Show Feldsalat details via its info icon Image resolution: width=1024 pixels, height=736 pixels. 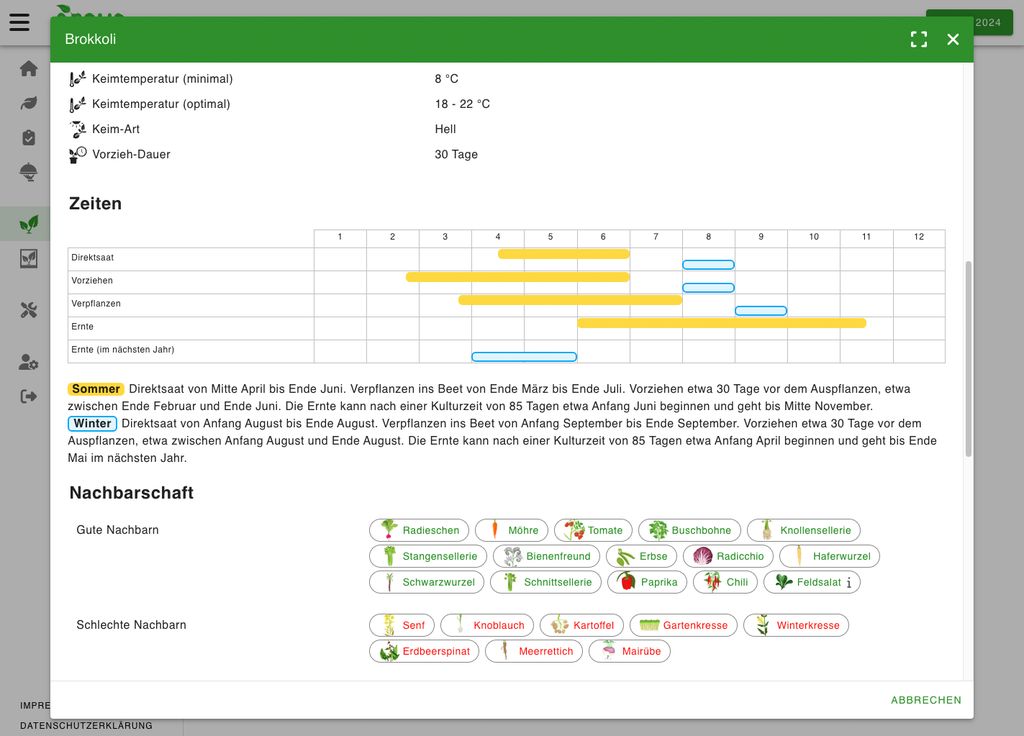(848, 582)
